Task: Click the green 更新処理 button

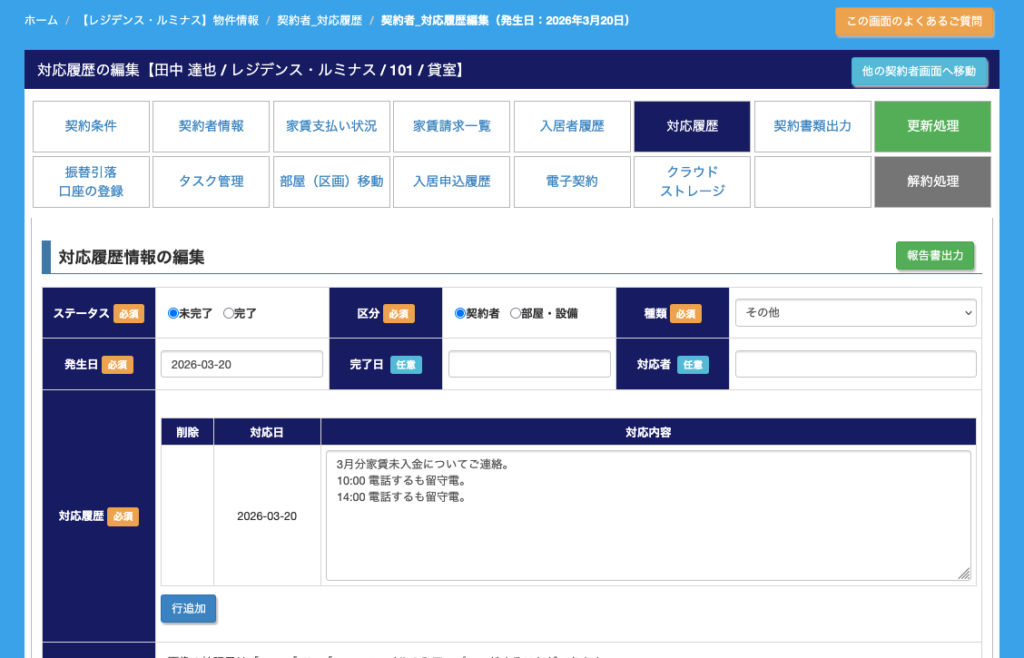Action: point(932,126)
